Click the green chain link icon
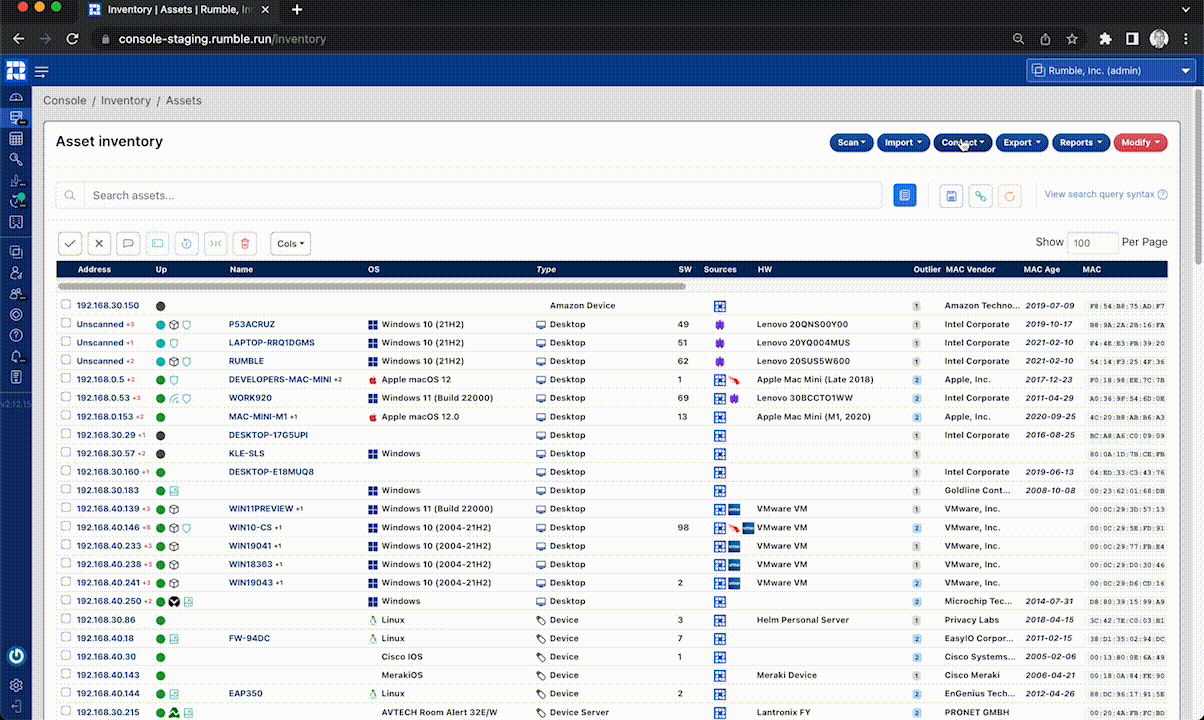Viewport: 1204px width, 720px height. click(980, 196)
